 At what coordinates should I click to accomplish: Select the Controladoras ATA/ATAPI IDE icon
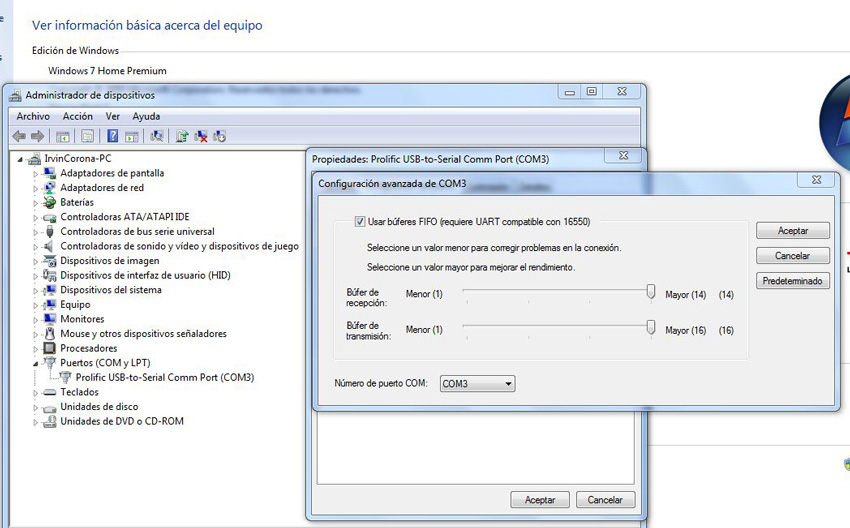pyautogui.click(x=50, y=217)
